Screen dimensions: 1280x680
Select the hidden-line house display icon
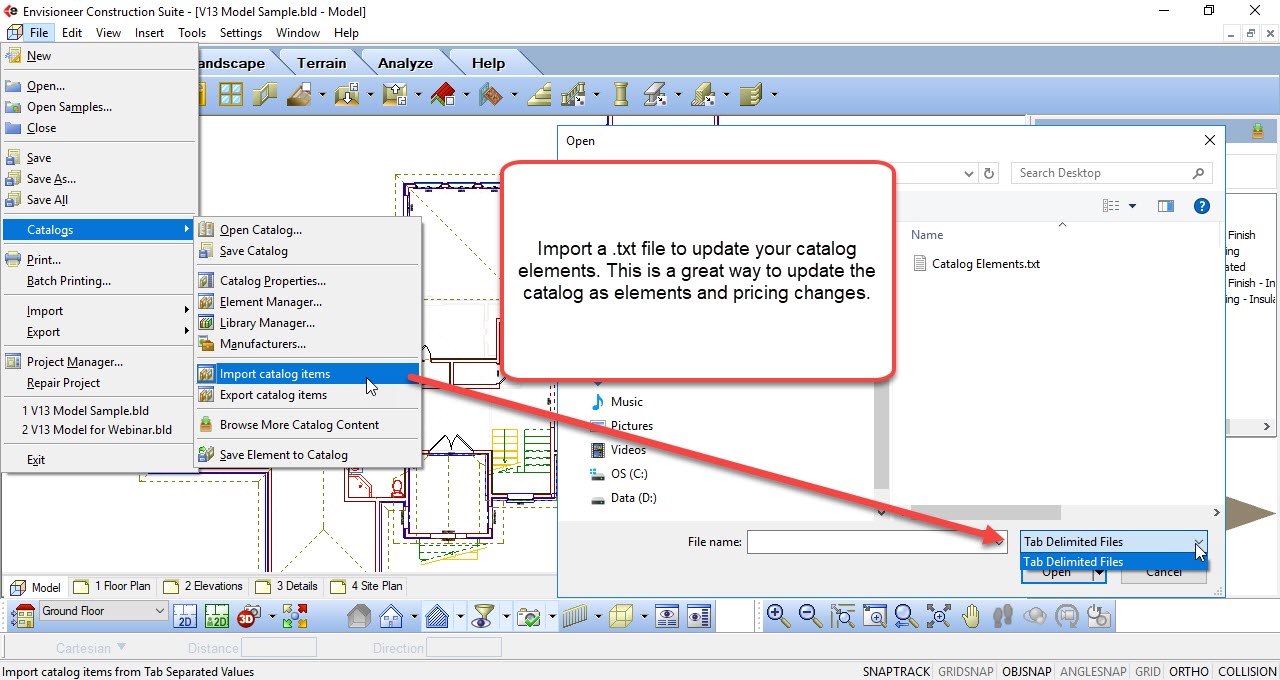(392, 616)
